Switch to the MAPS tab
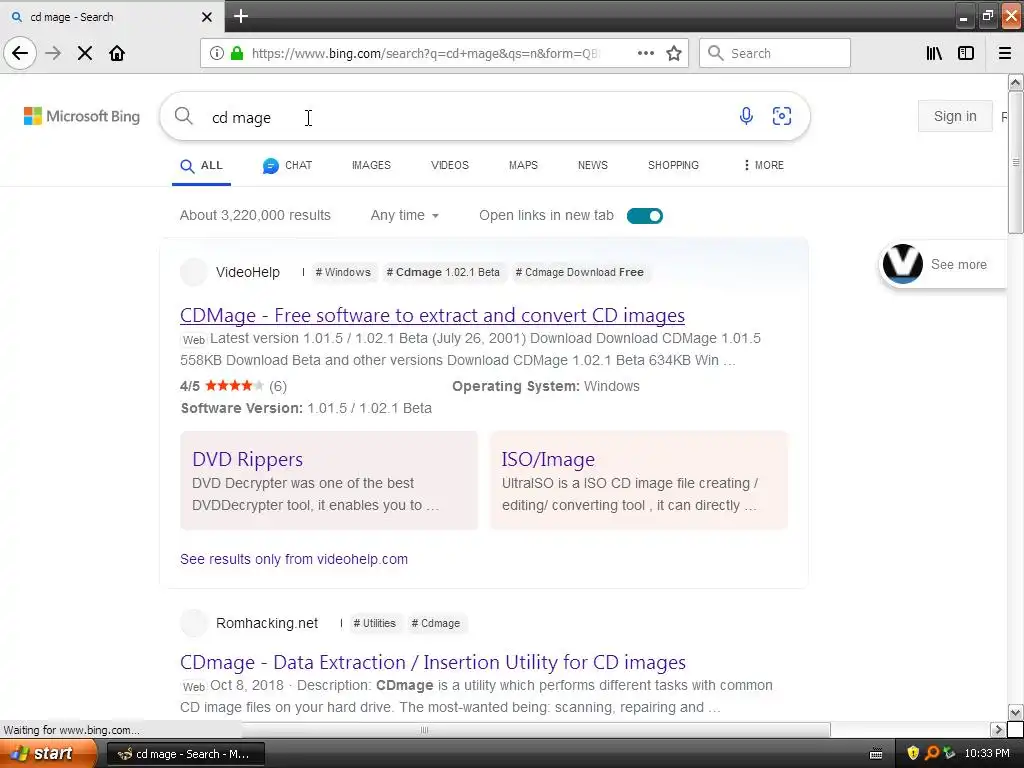1024x768 pixels. (523, 165)
